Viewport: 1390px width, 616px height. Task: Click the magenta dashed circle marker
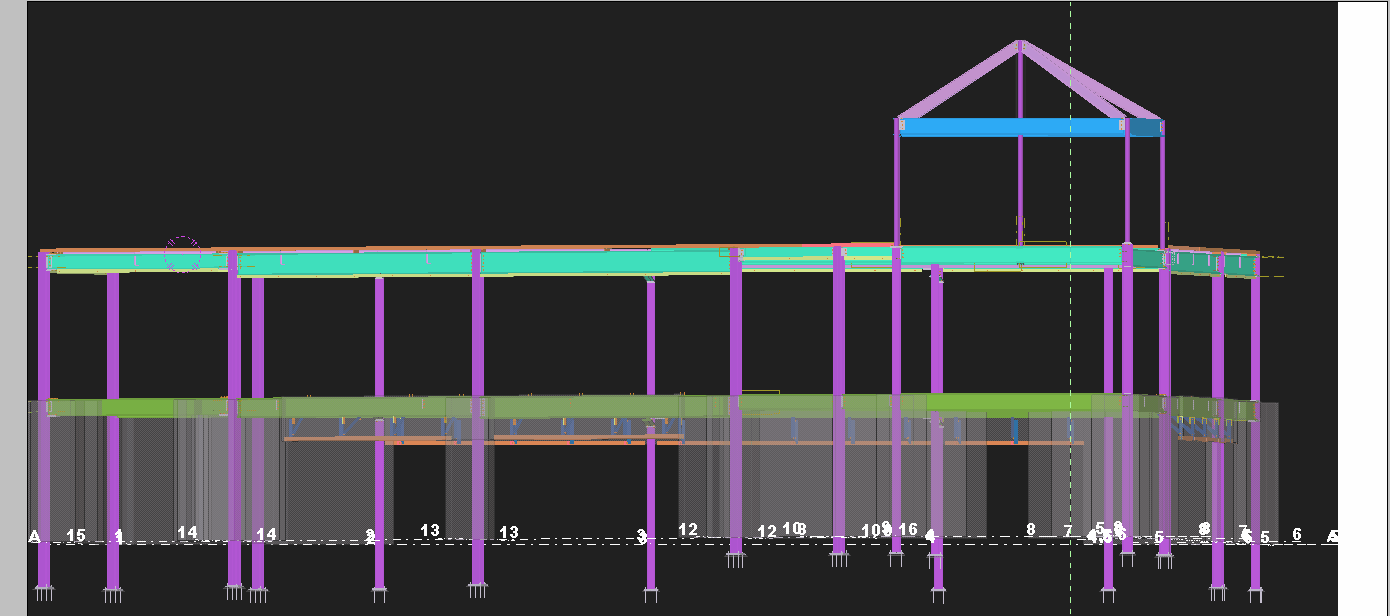tap(182, 254)
